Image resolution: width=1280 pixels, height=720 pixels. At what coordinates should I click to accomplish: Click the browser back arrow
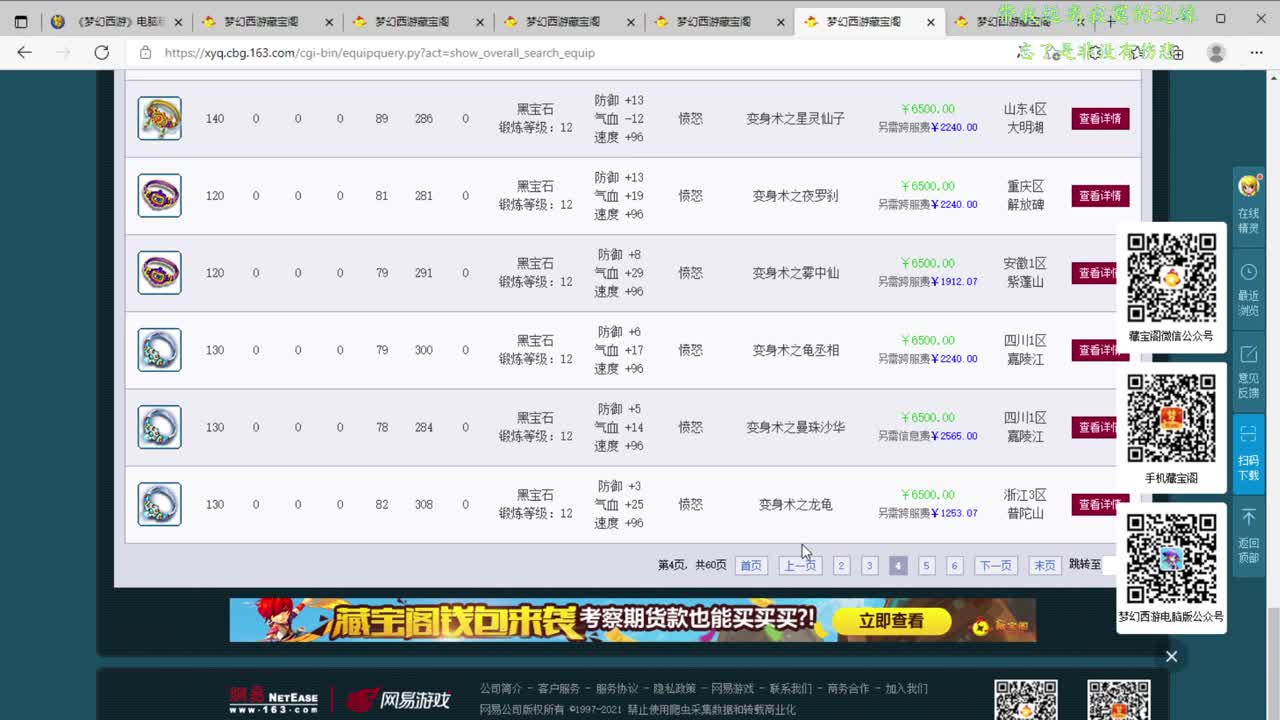coord(25,53)
